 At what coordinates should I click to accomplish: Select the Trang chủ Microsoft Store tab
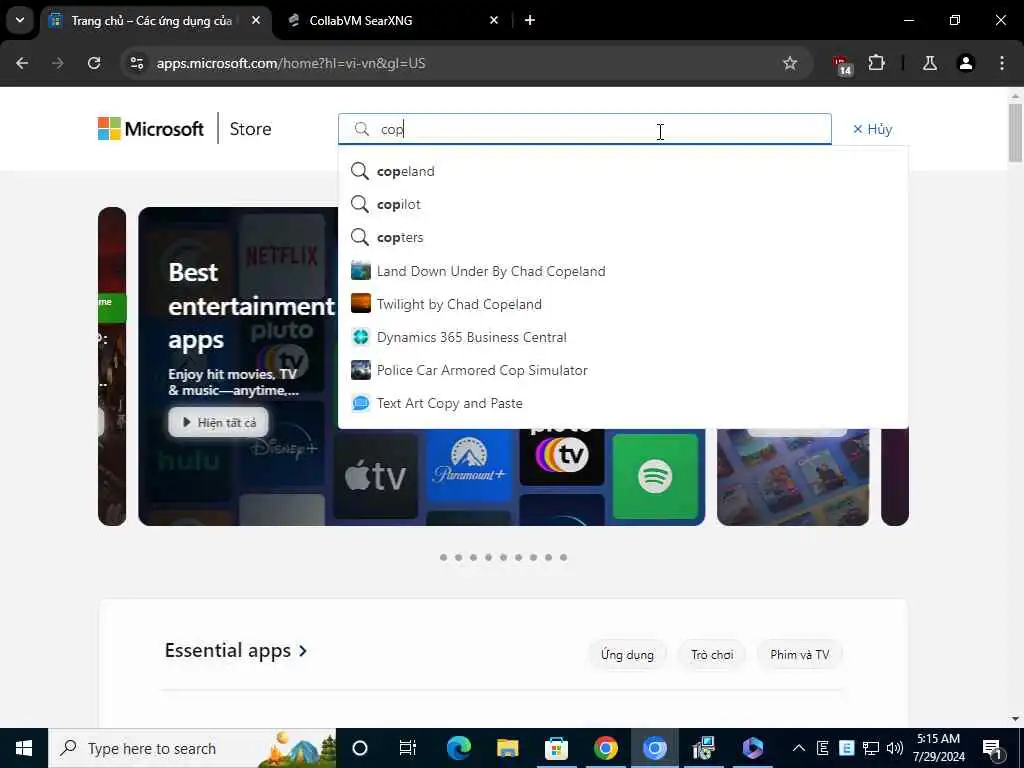152,20
